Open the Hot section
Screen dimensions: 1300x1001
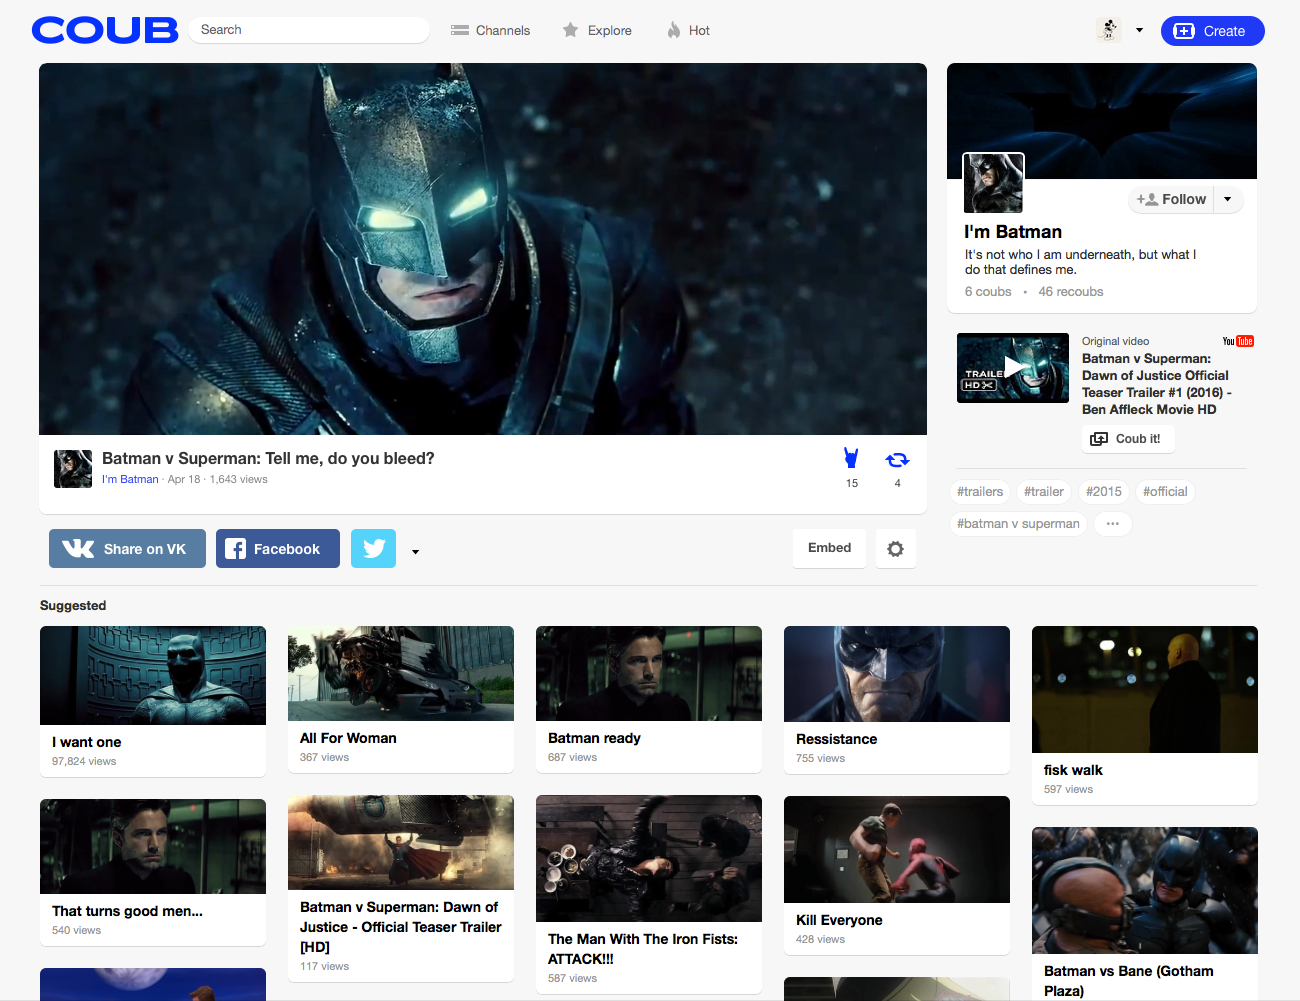pos(688,31)
